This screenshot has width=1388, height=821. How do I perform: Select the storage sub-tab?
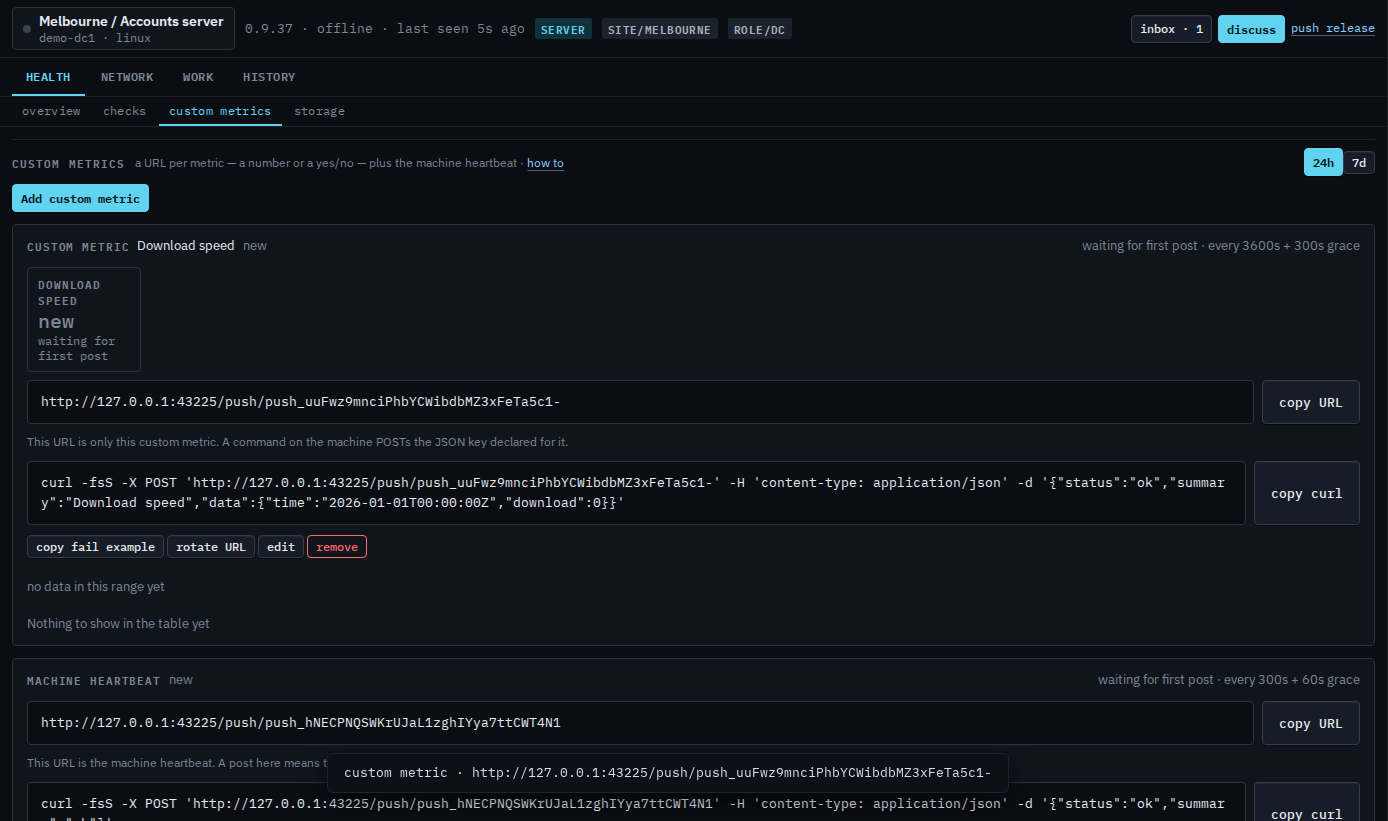[x=319, y=111]
